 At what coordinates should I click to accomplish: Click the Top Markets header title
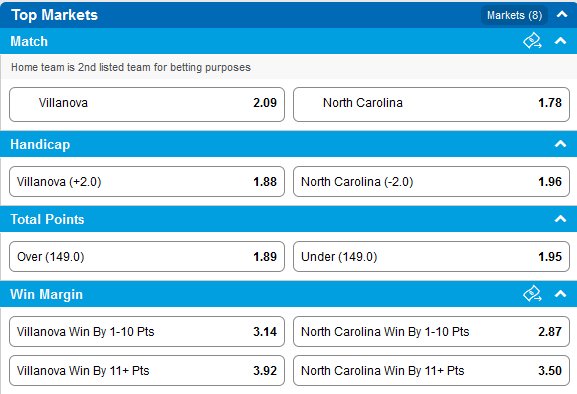54,15
